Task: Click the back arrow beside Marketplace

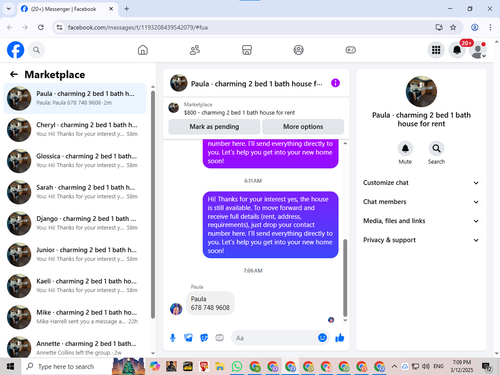Action: point(14,74)
